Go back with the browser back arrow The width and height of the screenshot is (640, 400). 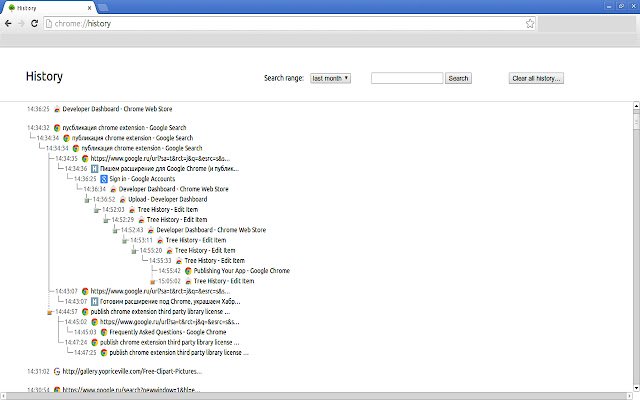[x=8, y=24]
